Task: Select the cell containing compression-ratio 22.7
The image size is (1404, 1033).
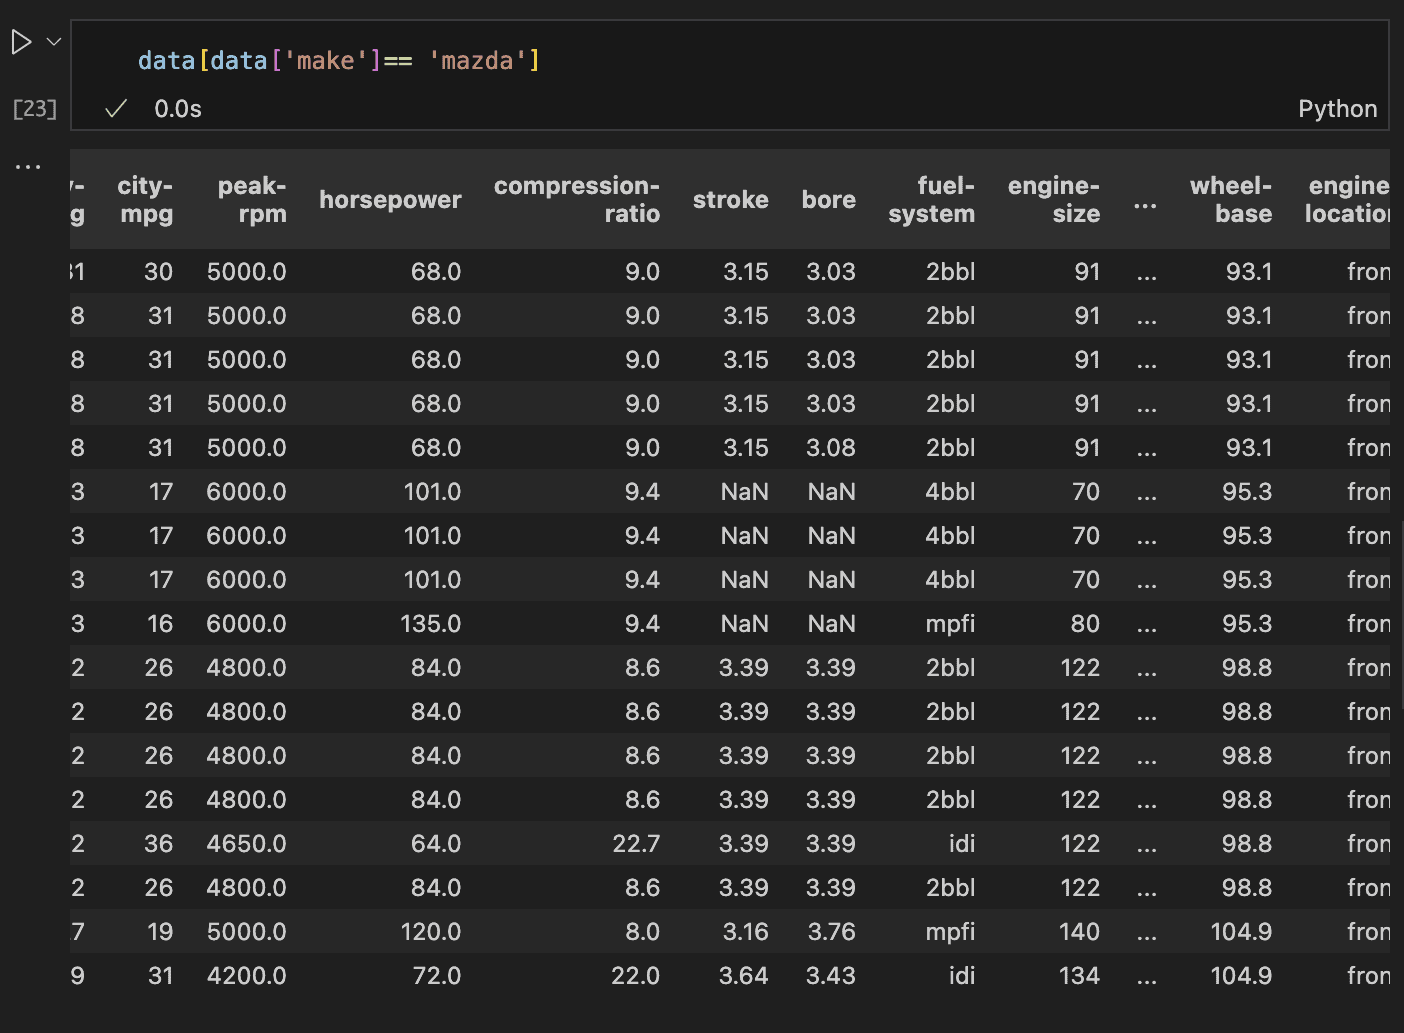Action: pyautogui.click(x=637, y=843)
